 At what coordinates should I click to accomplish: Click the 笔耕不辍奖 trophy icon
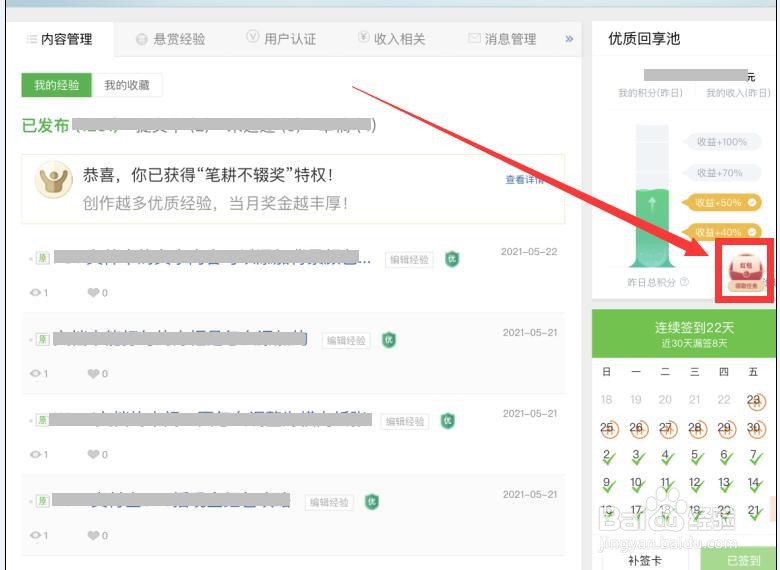coord(53,179)
